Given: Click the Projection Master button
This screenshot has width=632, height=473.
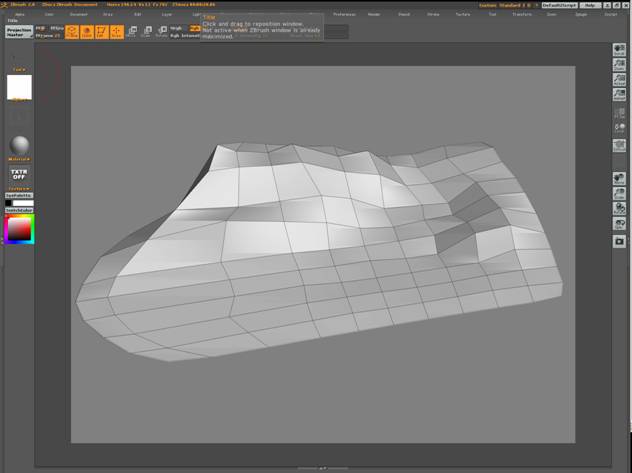Looking at the screenshot, I should click(x=18, y=32).
